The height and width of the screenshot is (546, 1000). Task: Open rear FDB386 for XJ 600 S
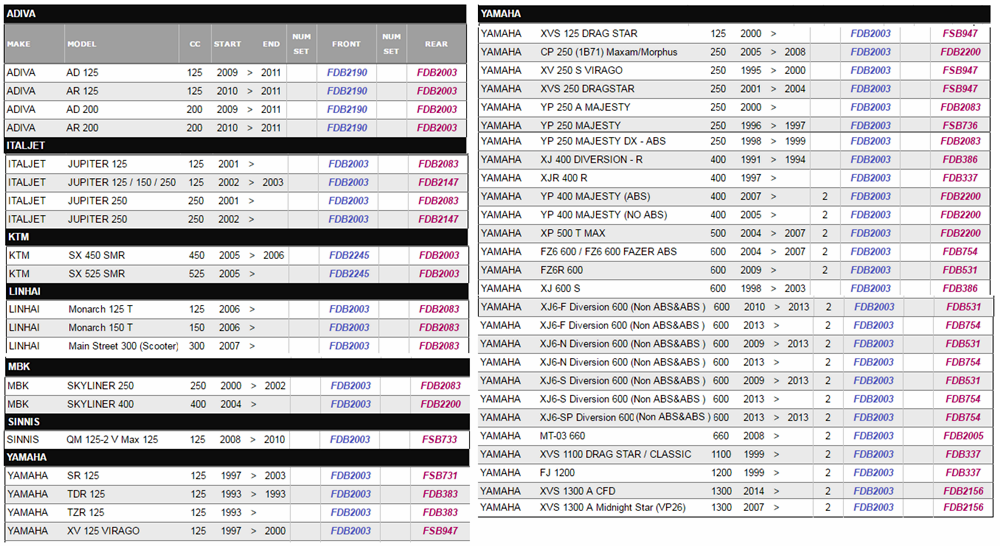[960, 288]
